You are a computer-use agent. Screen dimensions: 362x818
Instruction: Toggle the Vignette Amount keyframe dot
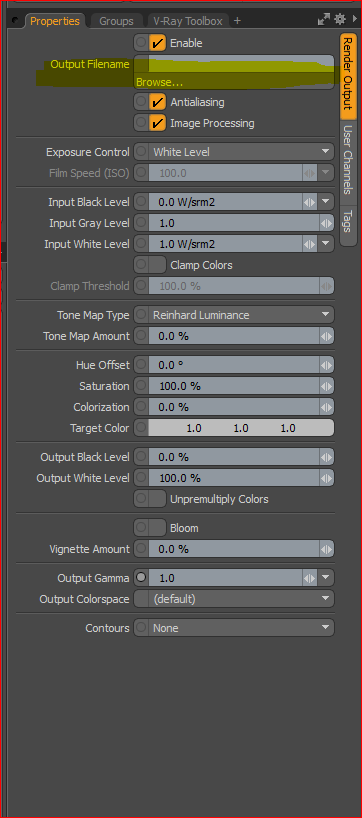click(141, 549)
